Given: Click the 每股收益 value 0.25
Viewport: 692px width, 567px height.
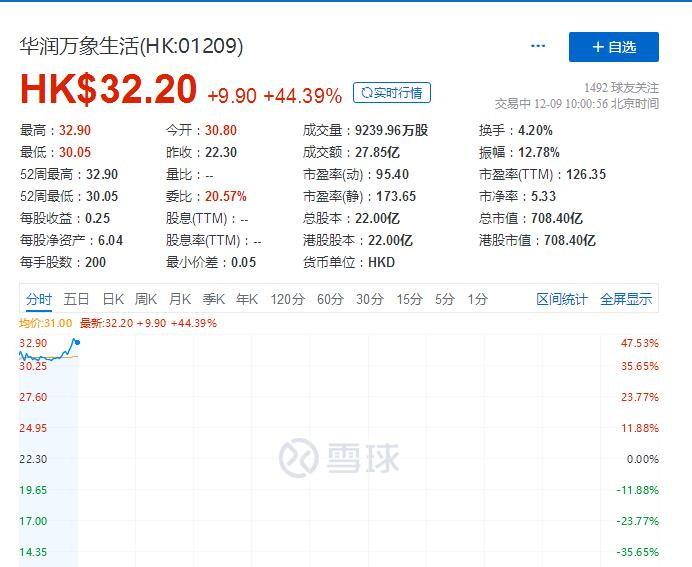Looking at the screenshot, I should (x=98, y=218).
